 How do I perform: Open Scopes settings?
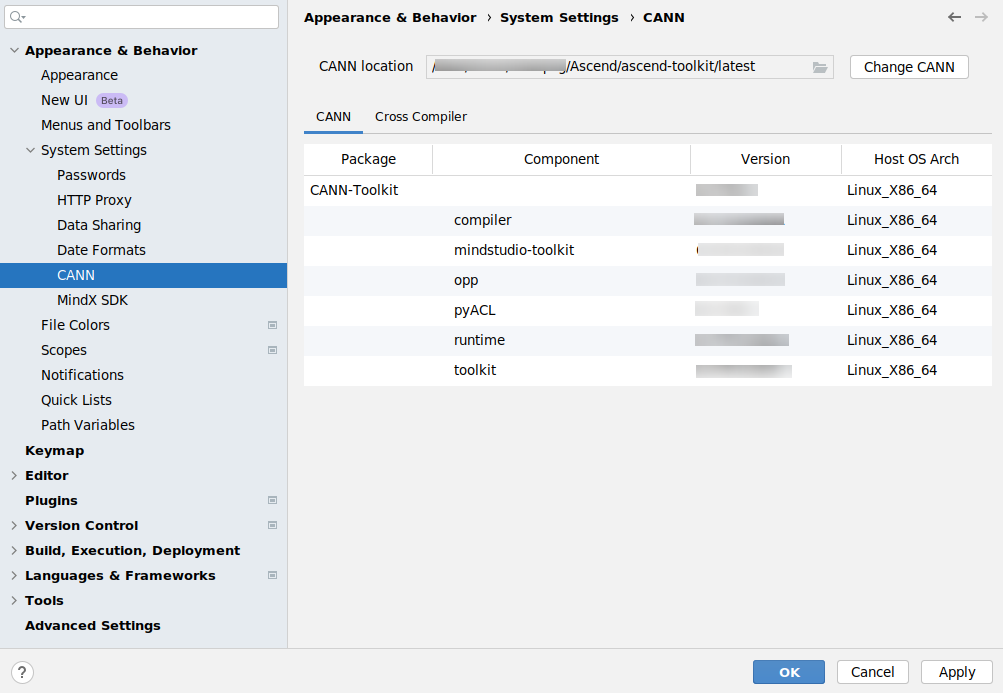pyautogui.click(x=64, y=350)
